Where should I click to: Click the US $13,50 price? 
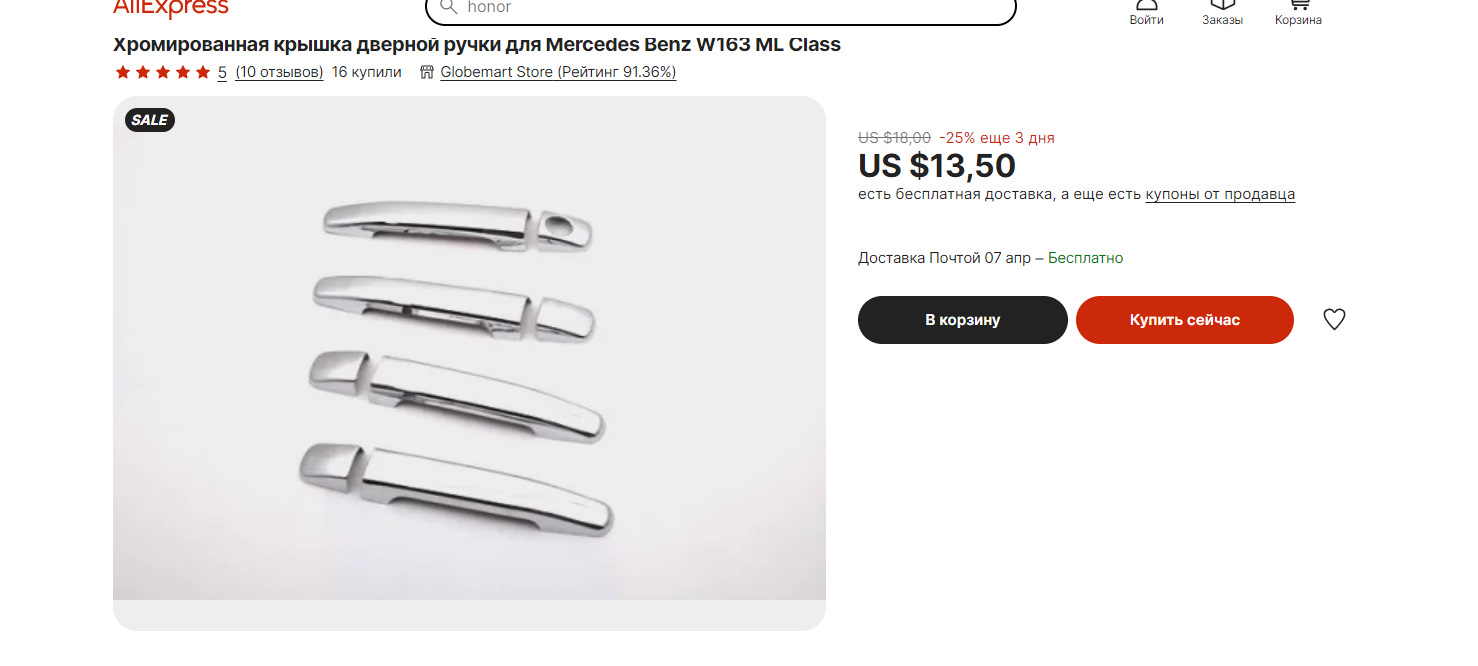937,166
